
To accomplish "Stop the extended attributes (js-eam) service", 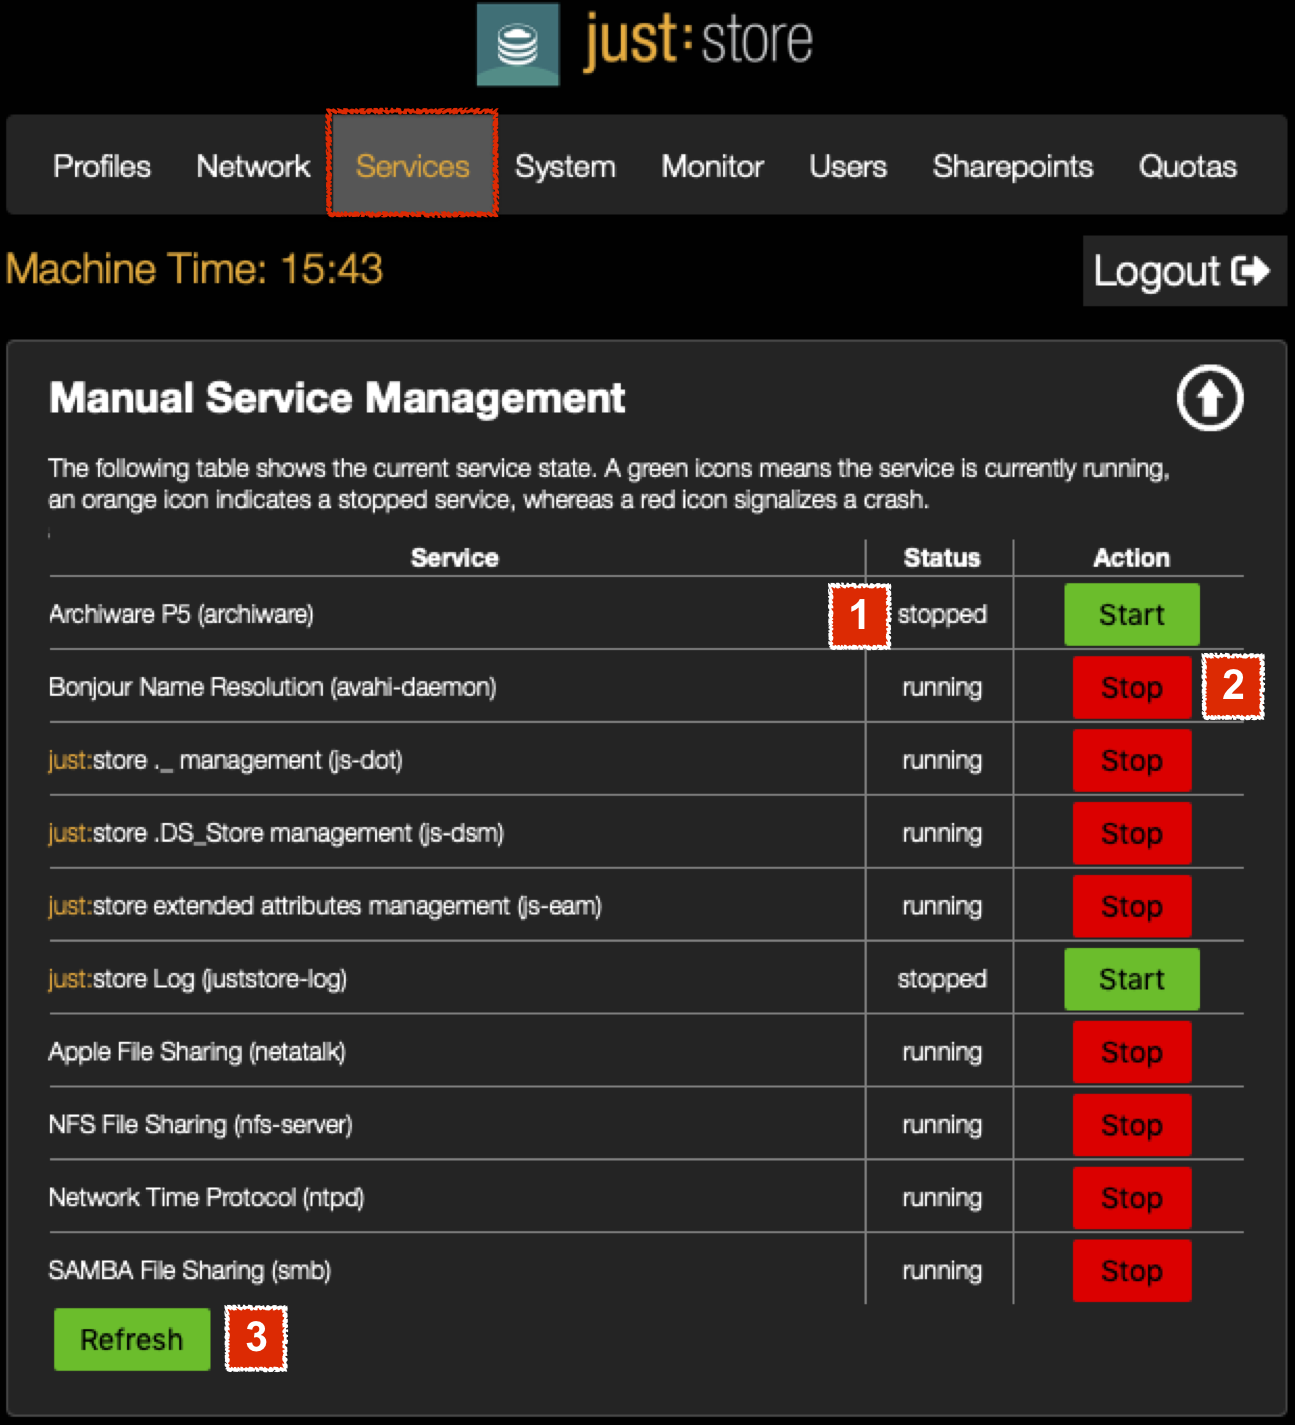I will click(1131, 906).
